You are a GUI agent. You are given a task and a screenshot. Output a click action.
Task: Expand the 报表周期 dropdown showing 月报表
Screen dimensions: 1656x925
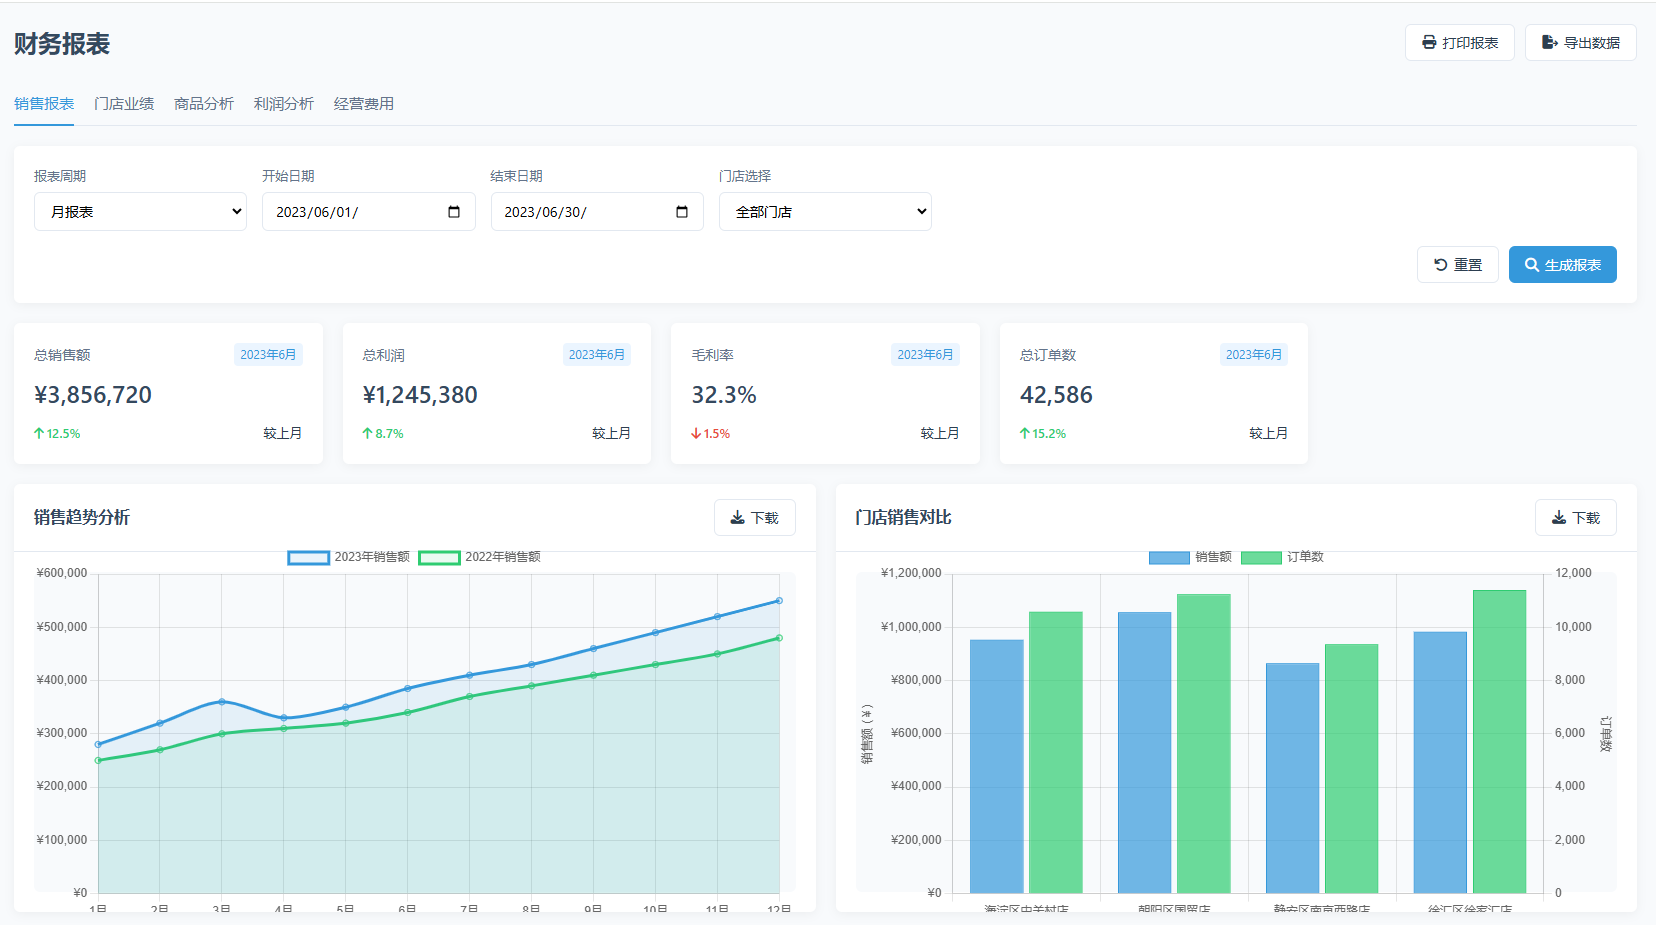point(140,212)
